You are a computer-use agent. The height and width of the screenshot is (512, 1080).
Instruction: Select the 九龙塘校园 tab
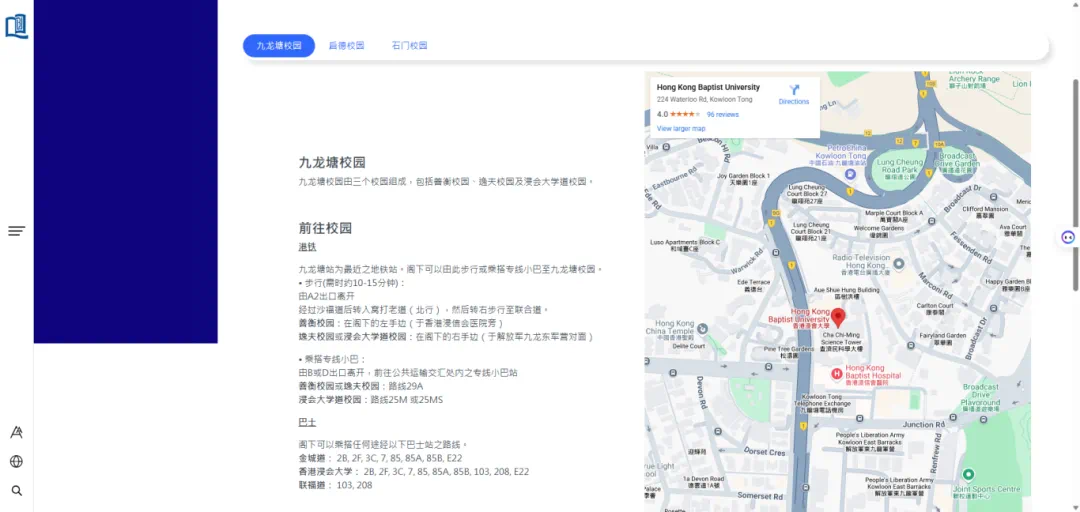pos(279,46)
